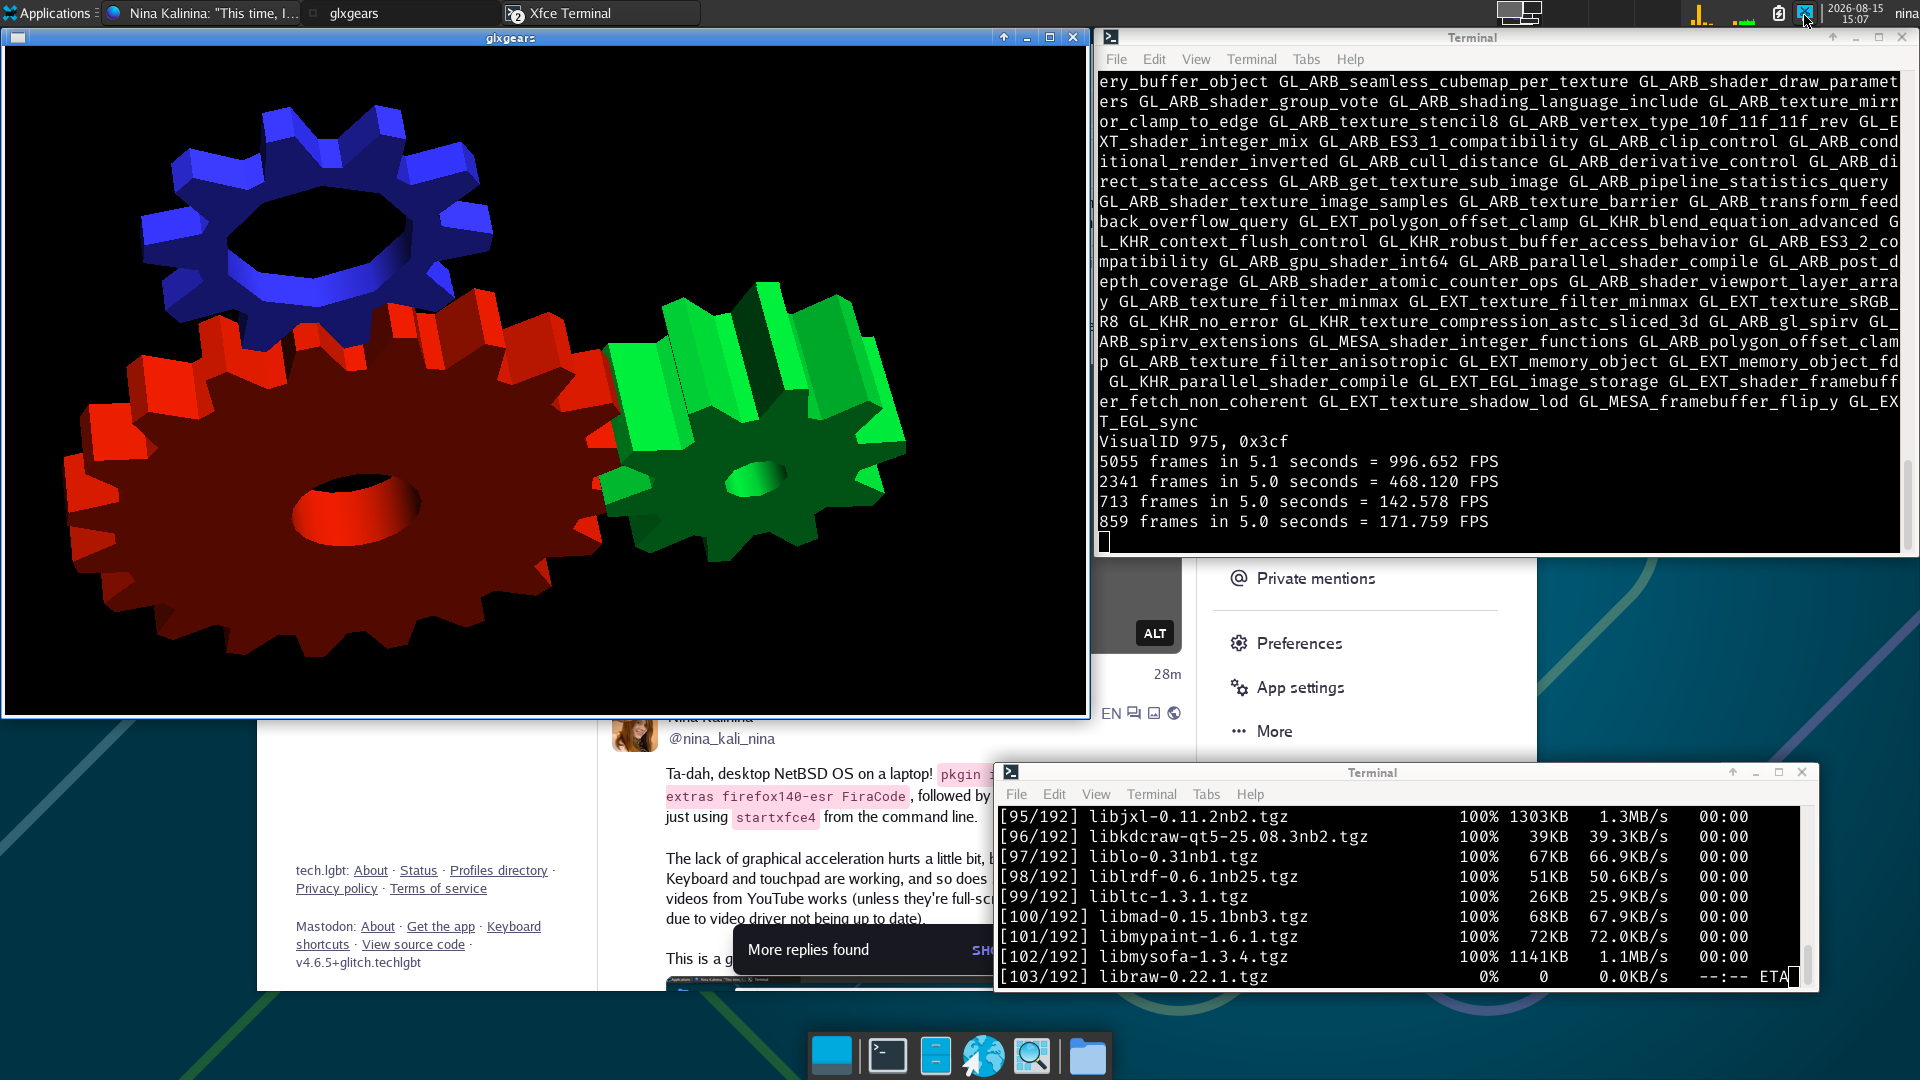This screenshot has width=1920, height=1080.
Task: Switch to the Nina Kalinina browser window taskbar button
Action: [201, 13]
